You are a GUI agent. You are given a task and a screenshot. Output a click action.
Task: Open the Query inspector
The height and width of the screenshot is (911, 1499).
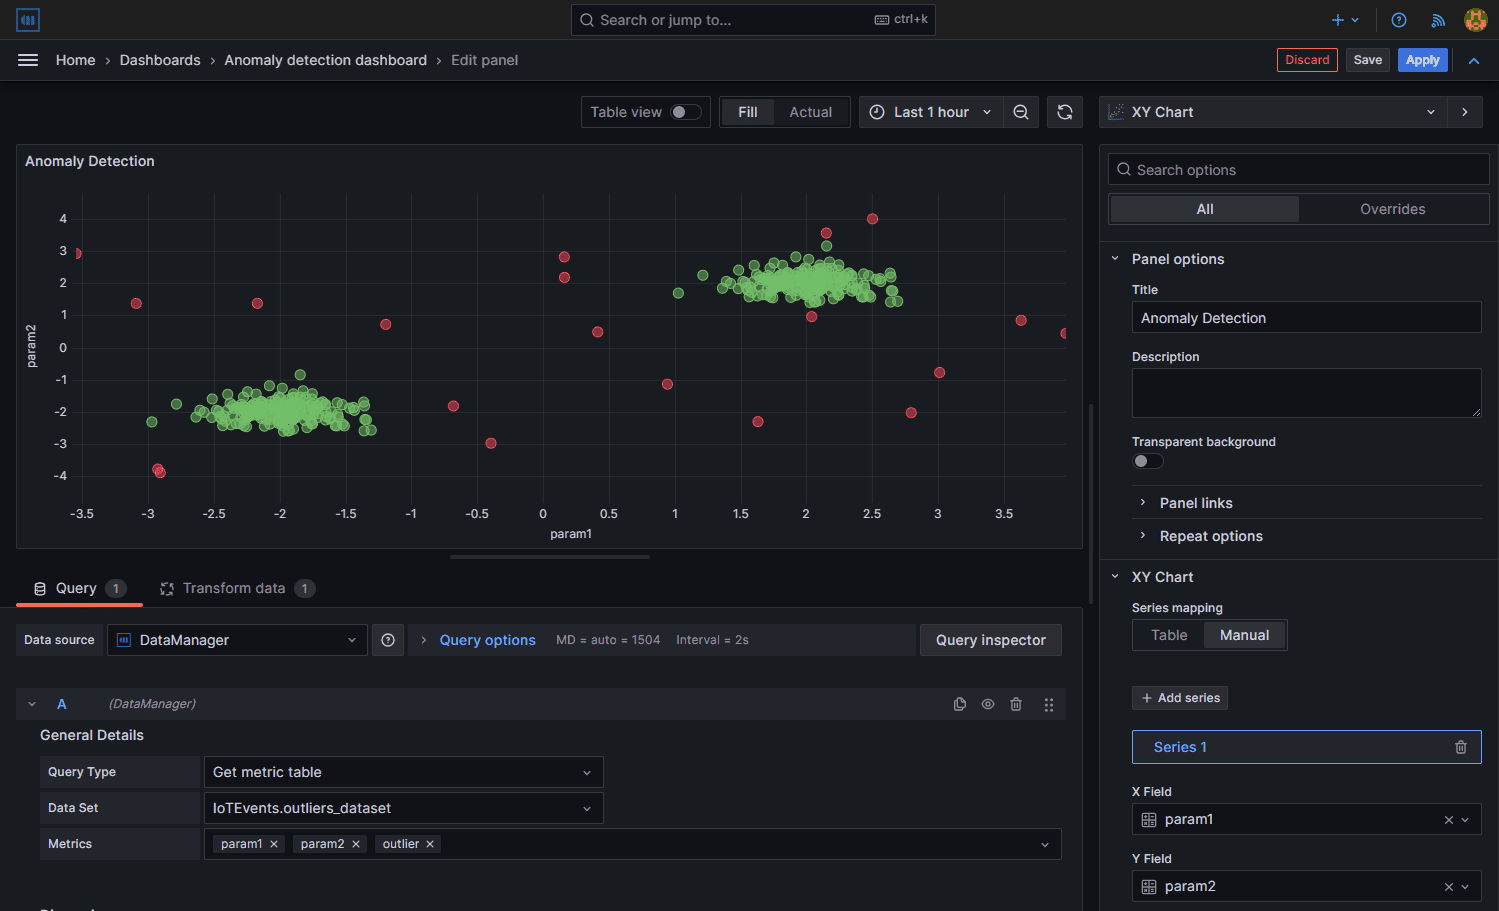990,640
